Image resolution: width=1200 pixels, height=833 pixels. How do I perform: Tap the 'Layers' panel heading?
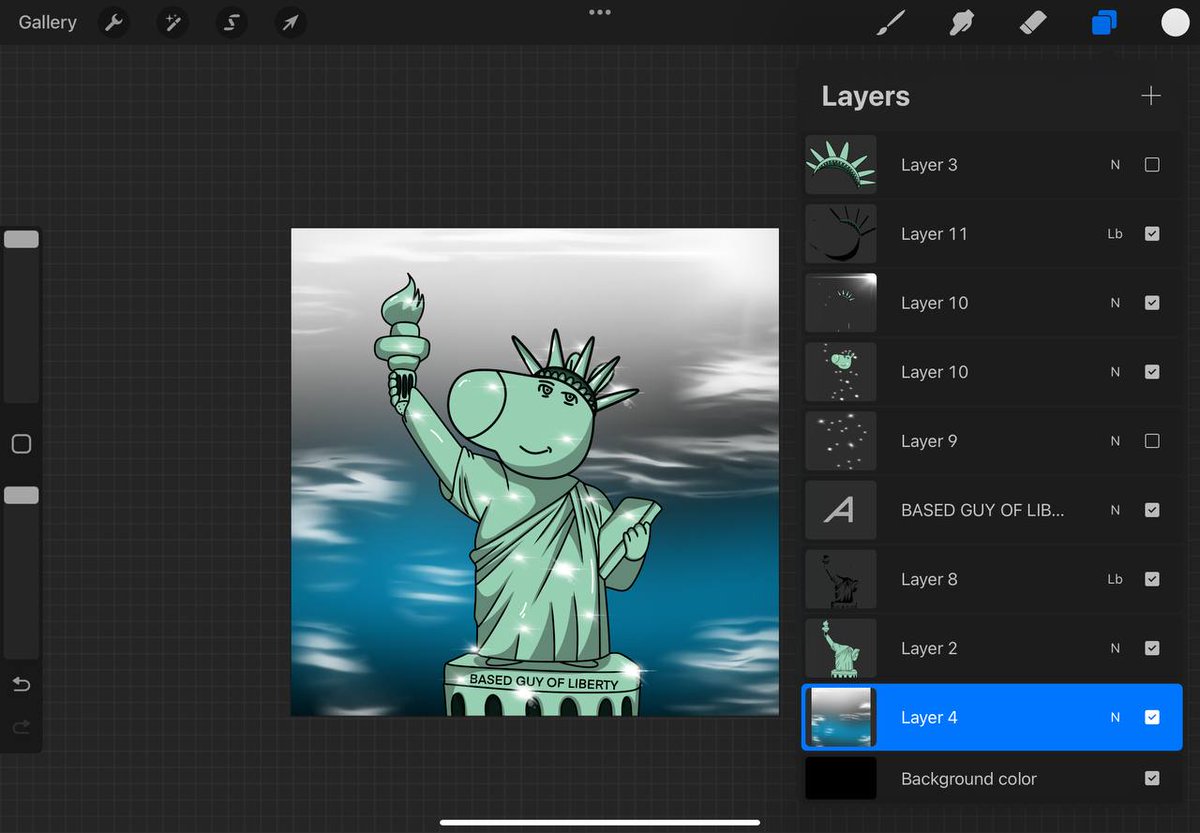tap(865, 96)
